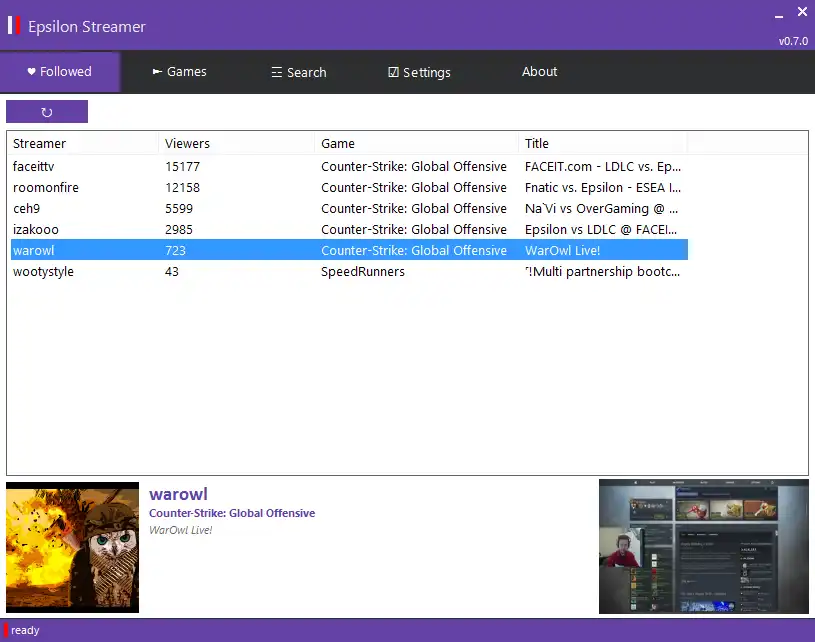Click the 'ready' status bar text
The height and width of the screenshot is (642, 815).
point(25,630)
